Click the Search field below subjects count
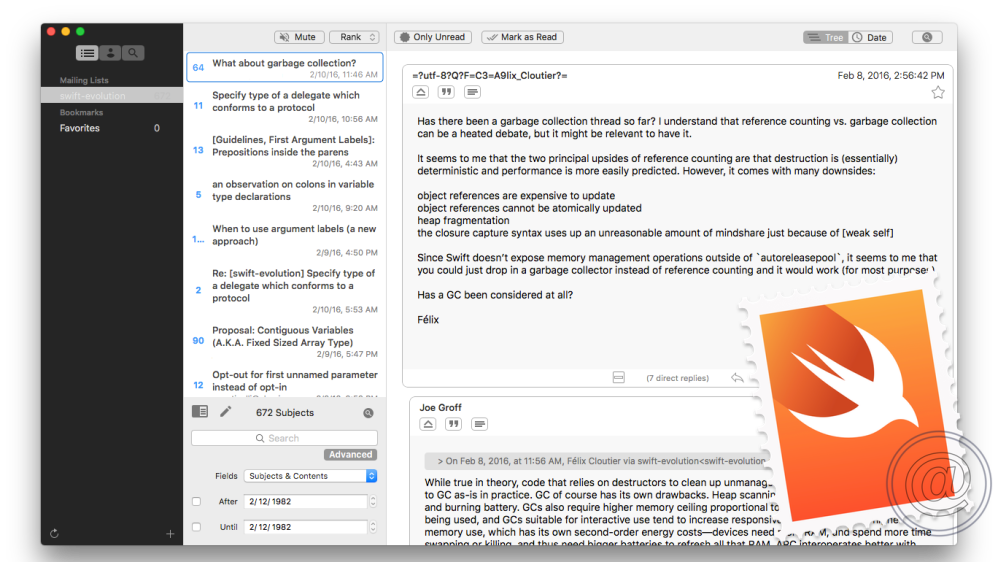This screenshot has height=562, width=998. 284,438
